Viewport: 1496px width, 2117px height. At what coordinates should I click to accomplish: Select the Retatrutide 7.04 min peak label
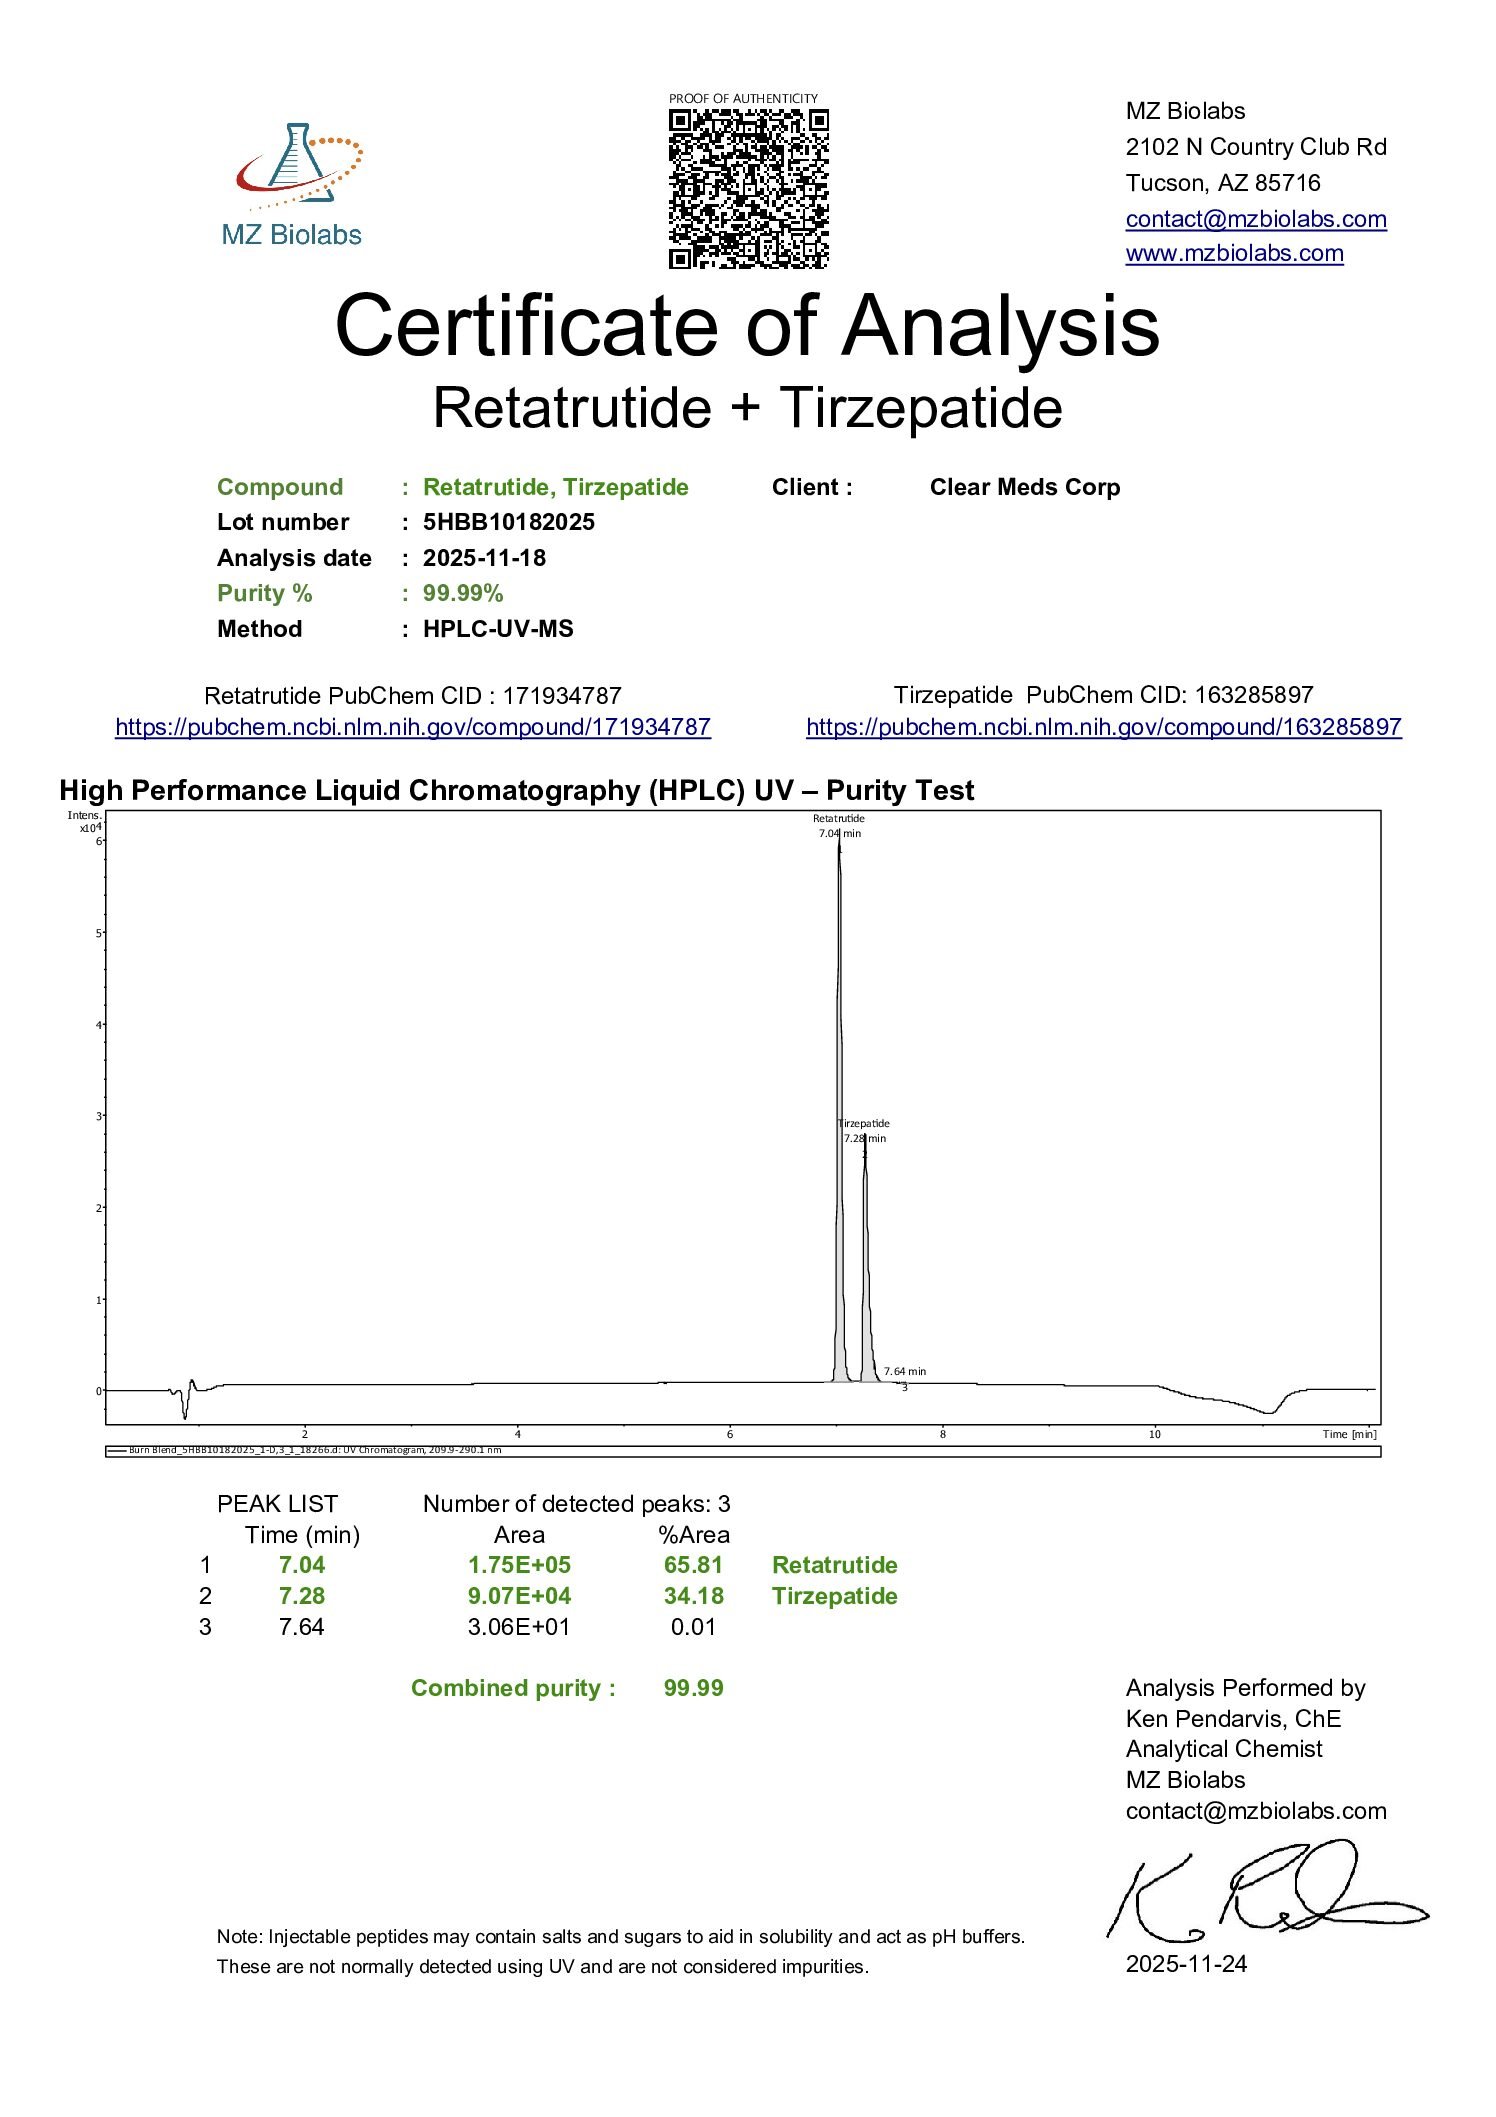(839, 826)
